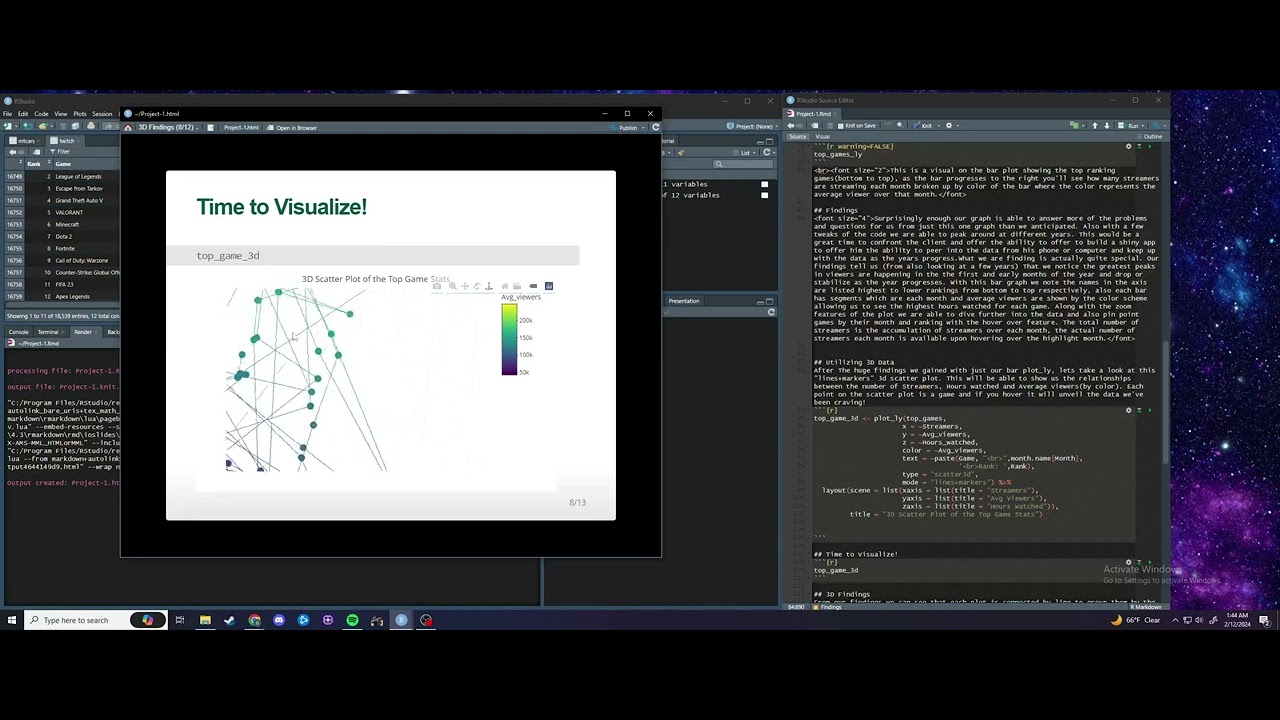Click the document settings gear icon in editor toolbar
The height and width of the screenshot is (720, 1280).
949,126
